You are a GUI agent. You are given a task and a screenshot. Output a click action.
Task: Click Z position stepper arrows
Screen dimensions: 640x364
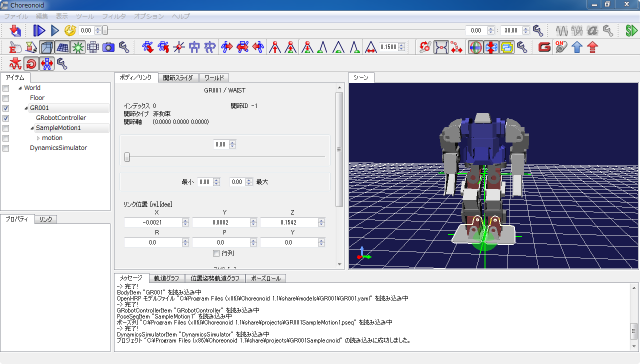tap(322, 222)
